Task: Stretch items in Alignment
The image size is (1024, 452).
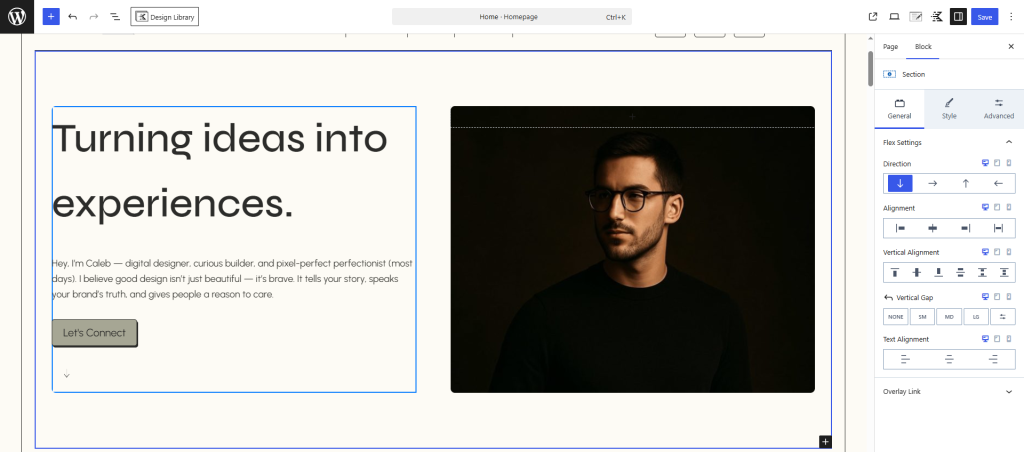Action: [998, 228]
